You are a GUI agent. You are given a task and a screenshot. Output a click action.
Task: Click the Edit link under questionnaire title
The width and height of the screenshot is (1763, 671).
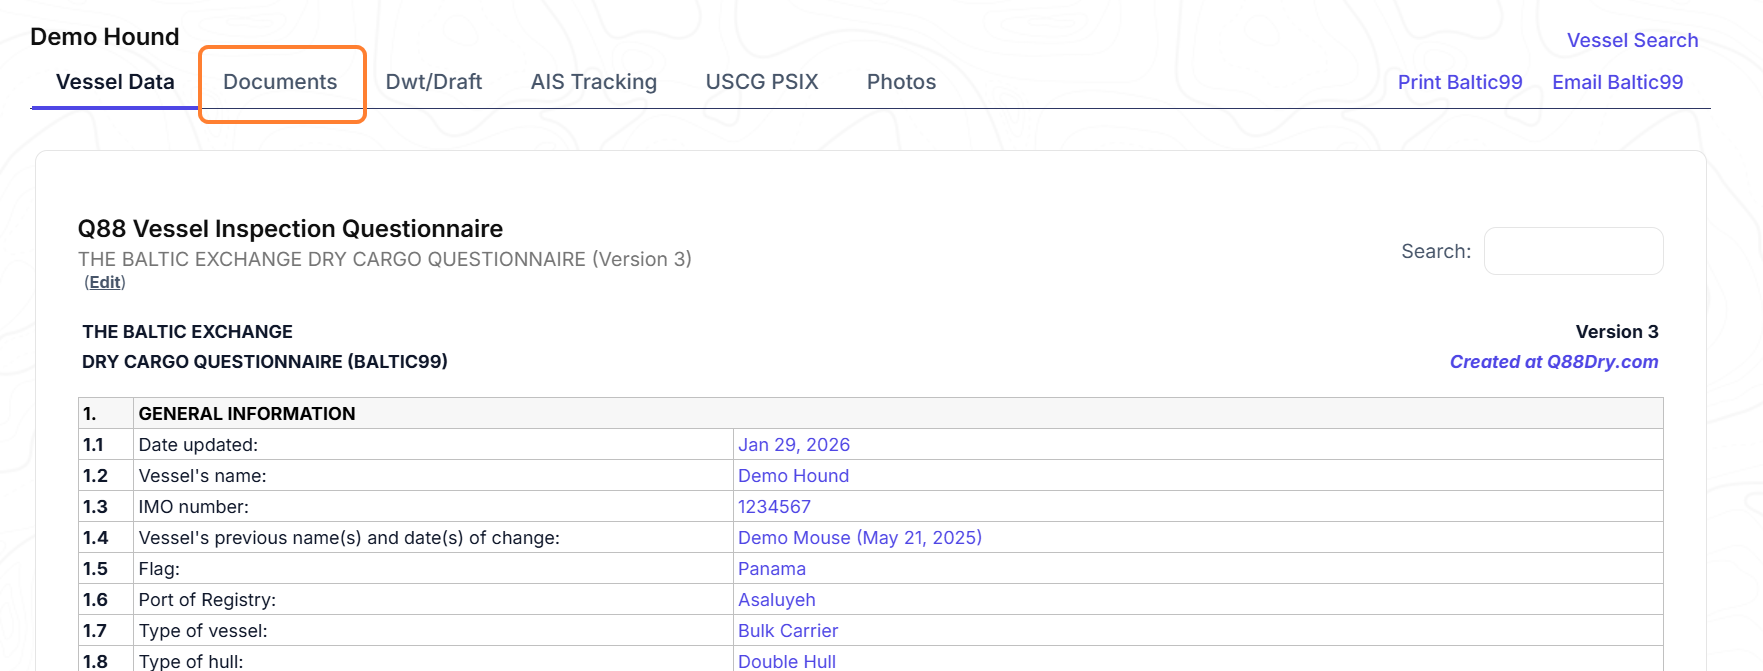(x=105, y=282)
